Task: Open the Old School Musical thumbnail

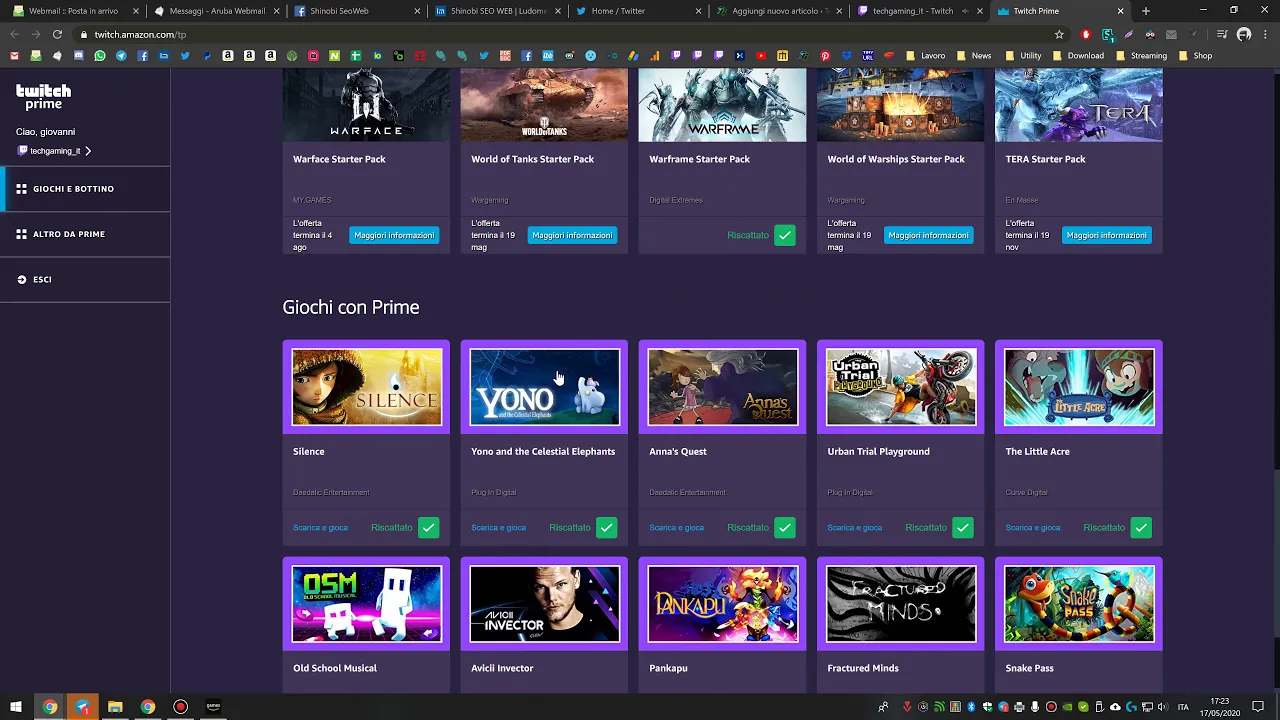Action: 366,604
